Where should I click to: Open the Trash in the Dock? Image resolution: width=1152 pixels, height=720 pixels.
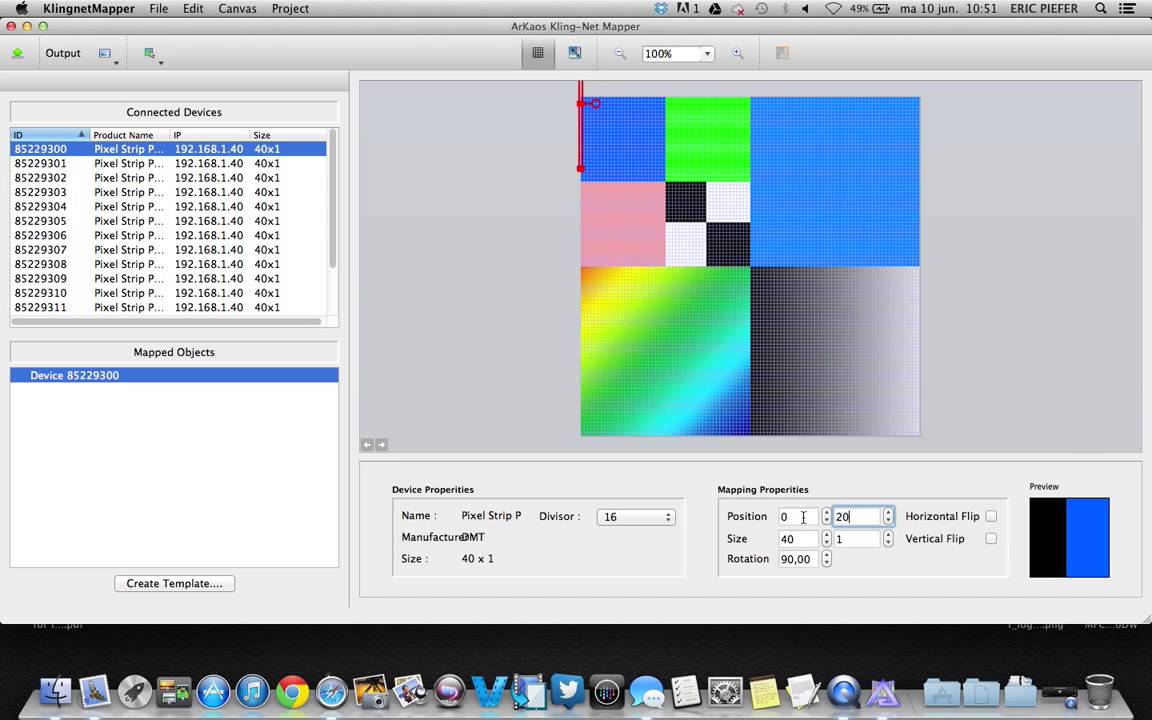pyautogui.click(x=1100, y=691)
